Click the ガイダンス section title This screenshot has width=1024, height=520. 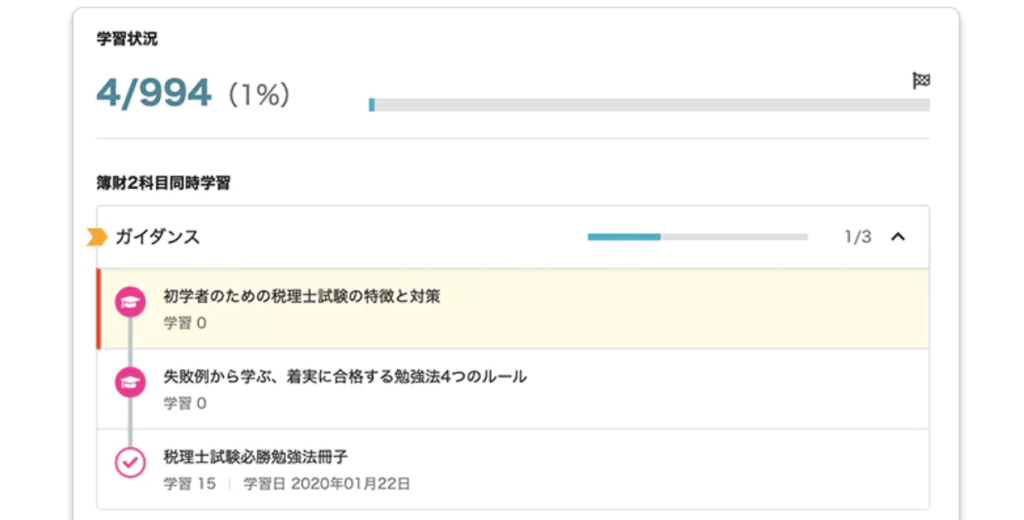(x=158, y=237)
